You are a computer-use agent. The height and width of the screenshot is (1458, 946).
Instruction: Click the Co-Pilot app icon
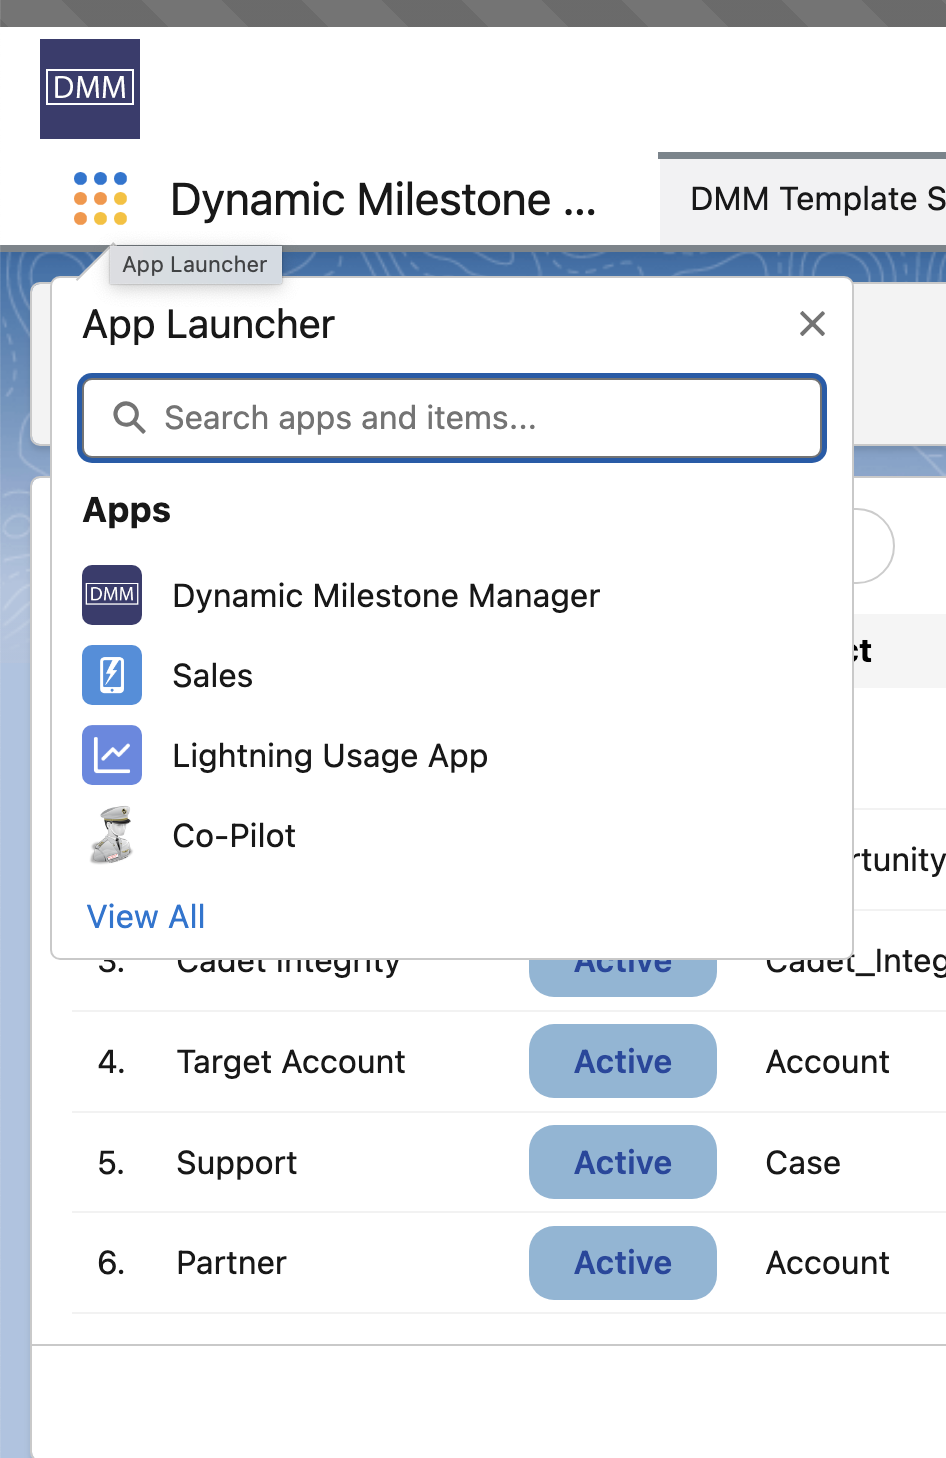(112, 835)
